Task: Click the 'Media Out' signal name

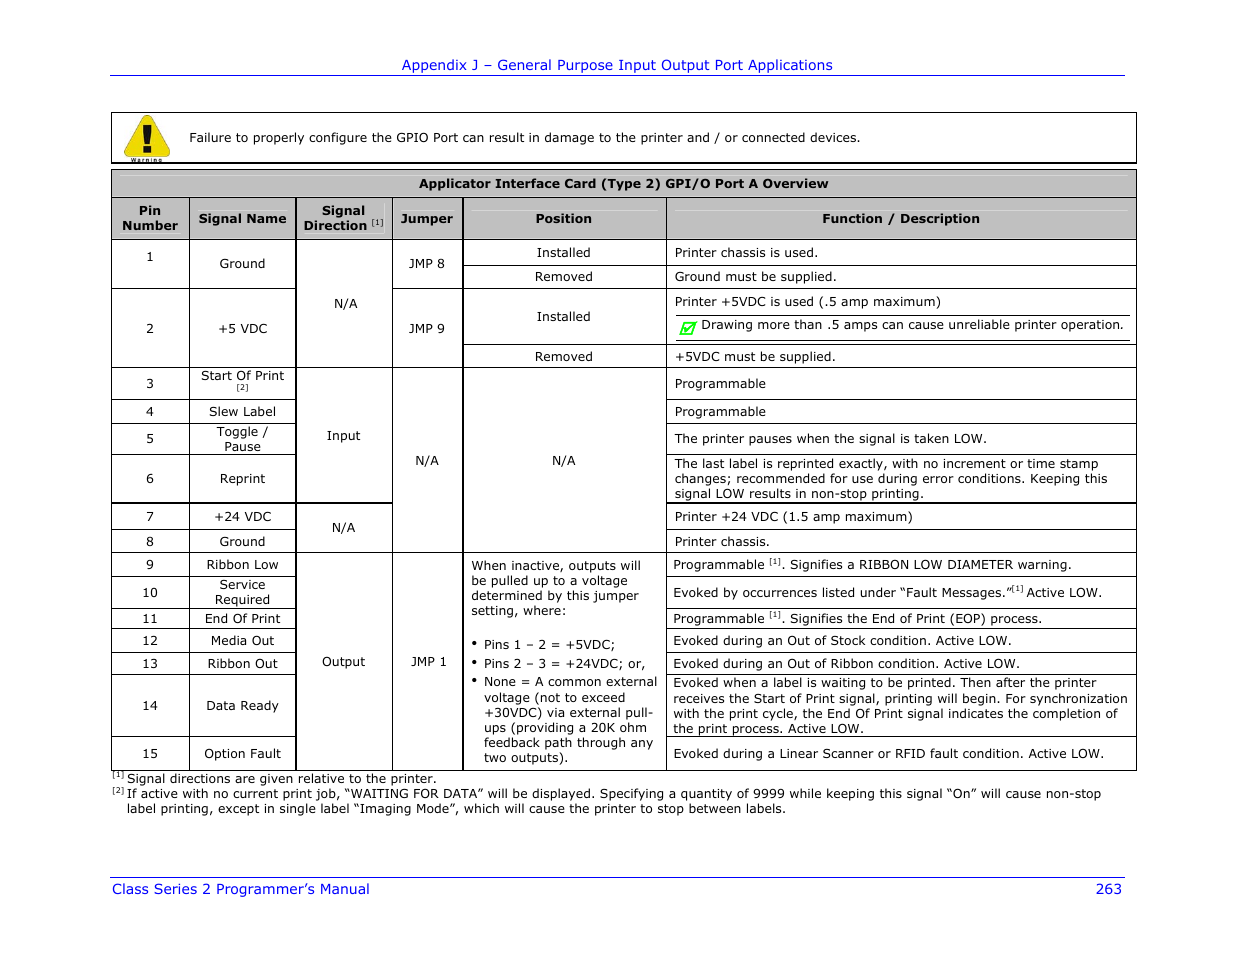Action: tap(243, 641)
